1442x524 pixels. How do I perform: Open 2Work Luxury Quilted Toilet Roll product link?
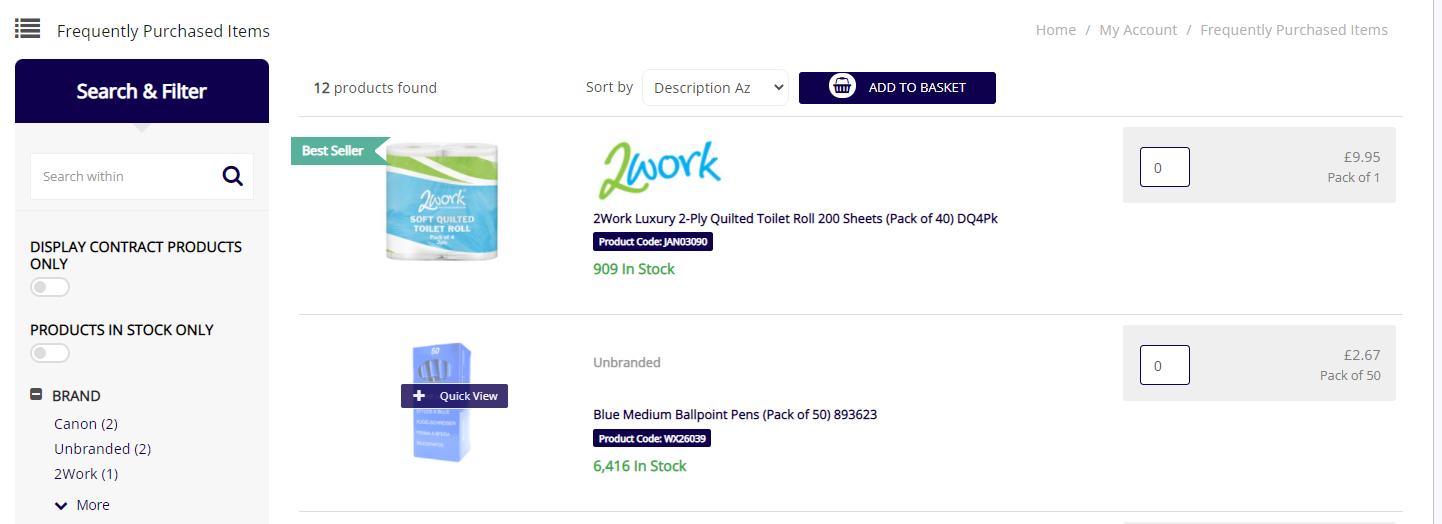pyautogui.click(x=795, y=219)
